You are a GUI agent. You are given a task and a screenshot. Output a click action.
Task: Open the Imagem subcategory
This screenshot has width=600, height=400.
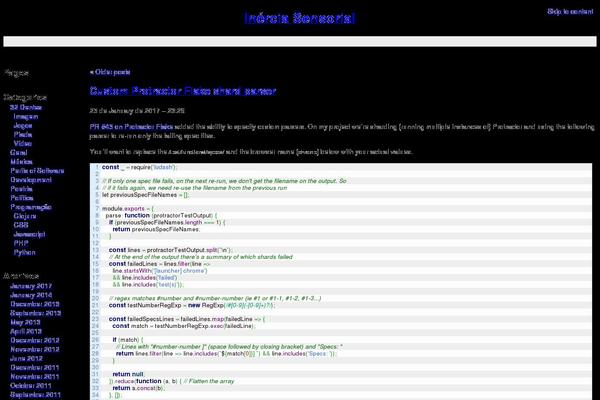point(26,116)
